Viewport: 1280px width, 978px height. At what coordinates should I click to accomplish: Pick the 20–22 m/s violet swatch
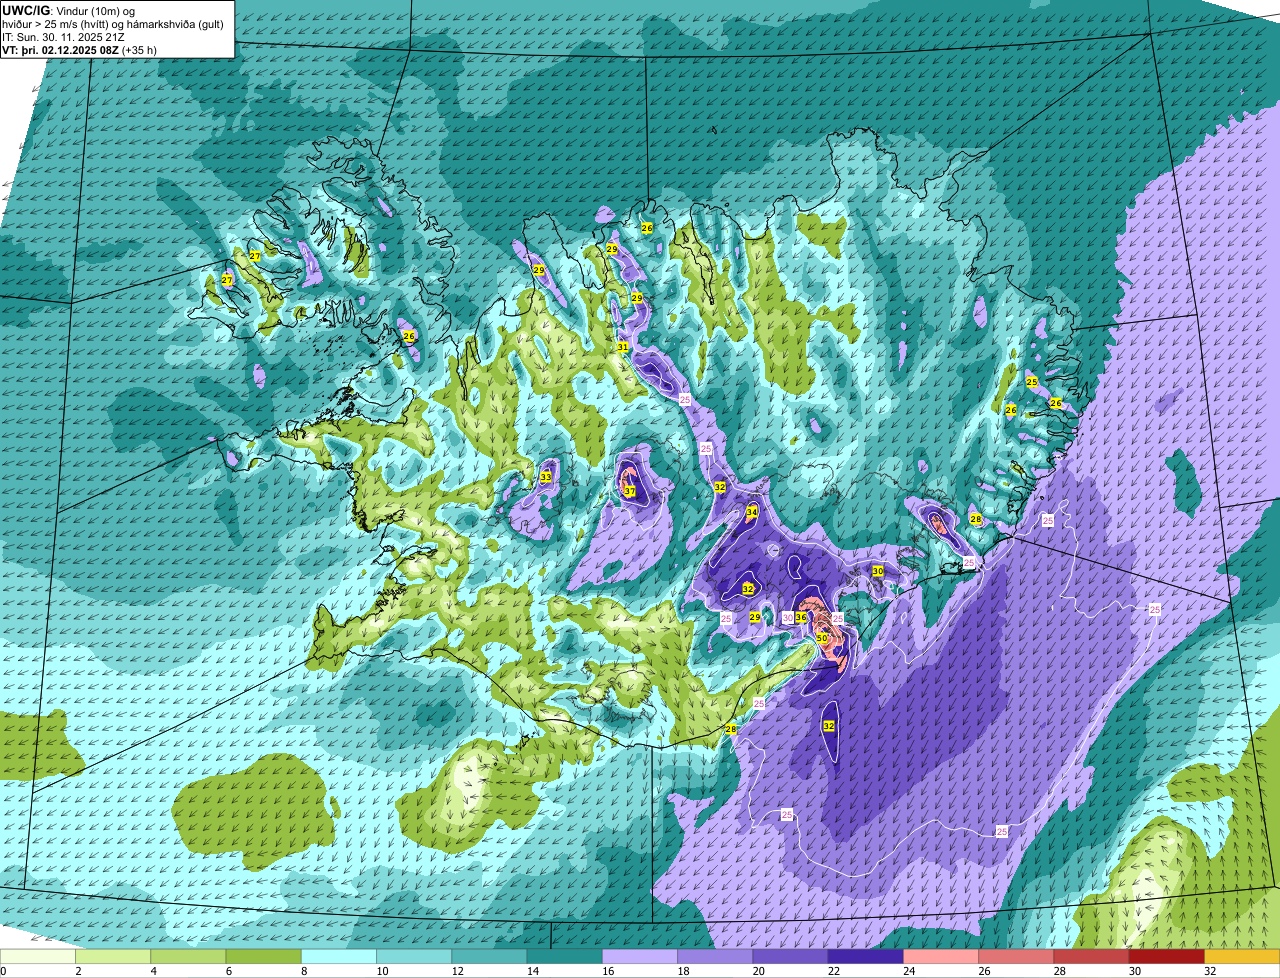tap(790, 956)
